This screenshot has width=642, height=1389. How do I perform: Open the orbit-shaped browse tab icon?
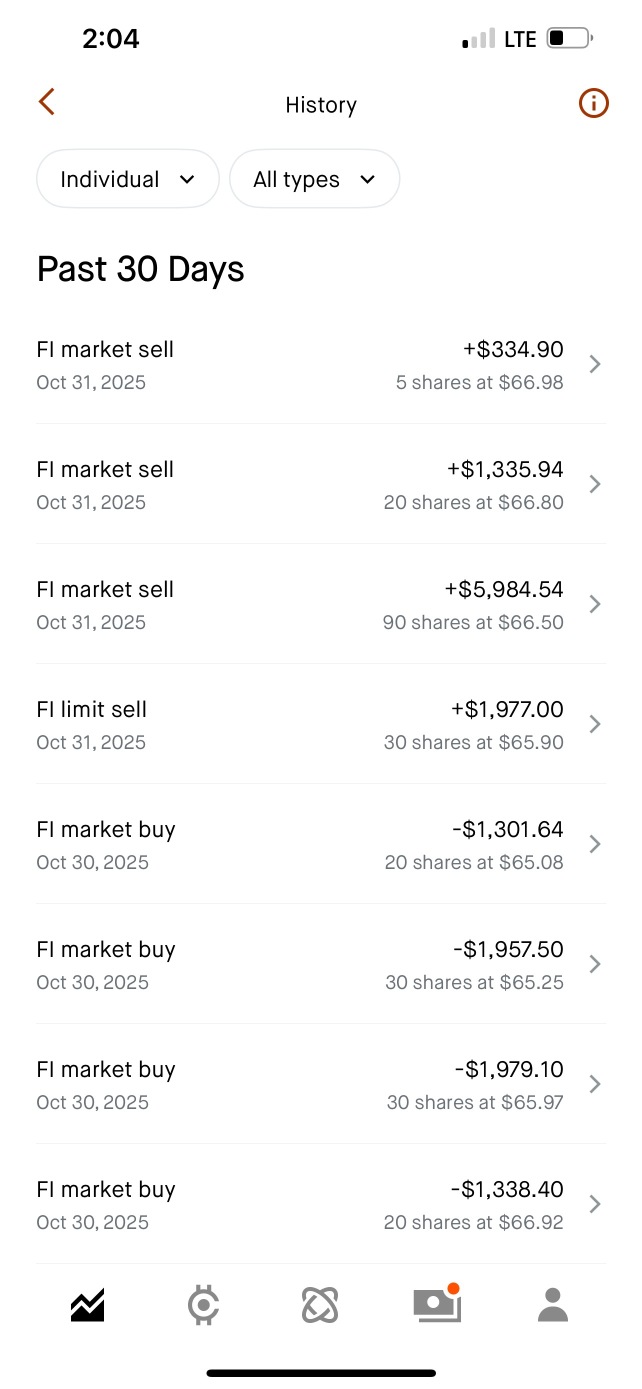[320, 1305]
